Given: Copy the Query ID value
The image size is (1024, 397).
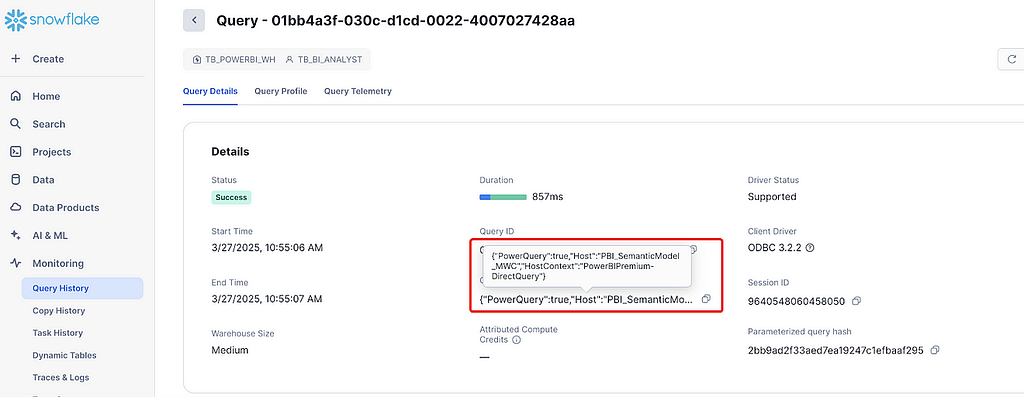Looking at the screenshot, I should tap(694, 249).
